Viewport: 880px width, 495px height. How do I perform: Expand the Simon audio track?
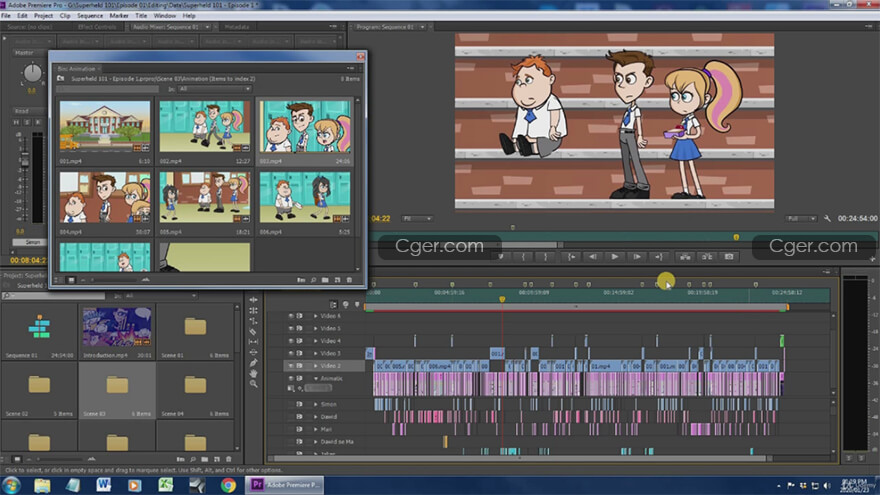(315, 404)
